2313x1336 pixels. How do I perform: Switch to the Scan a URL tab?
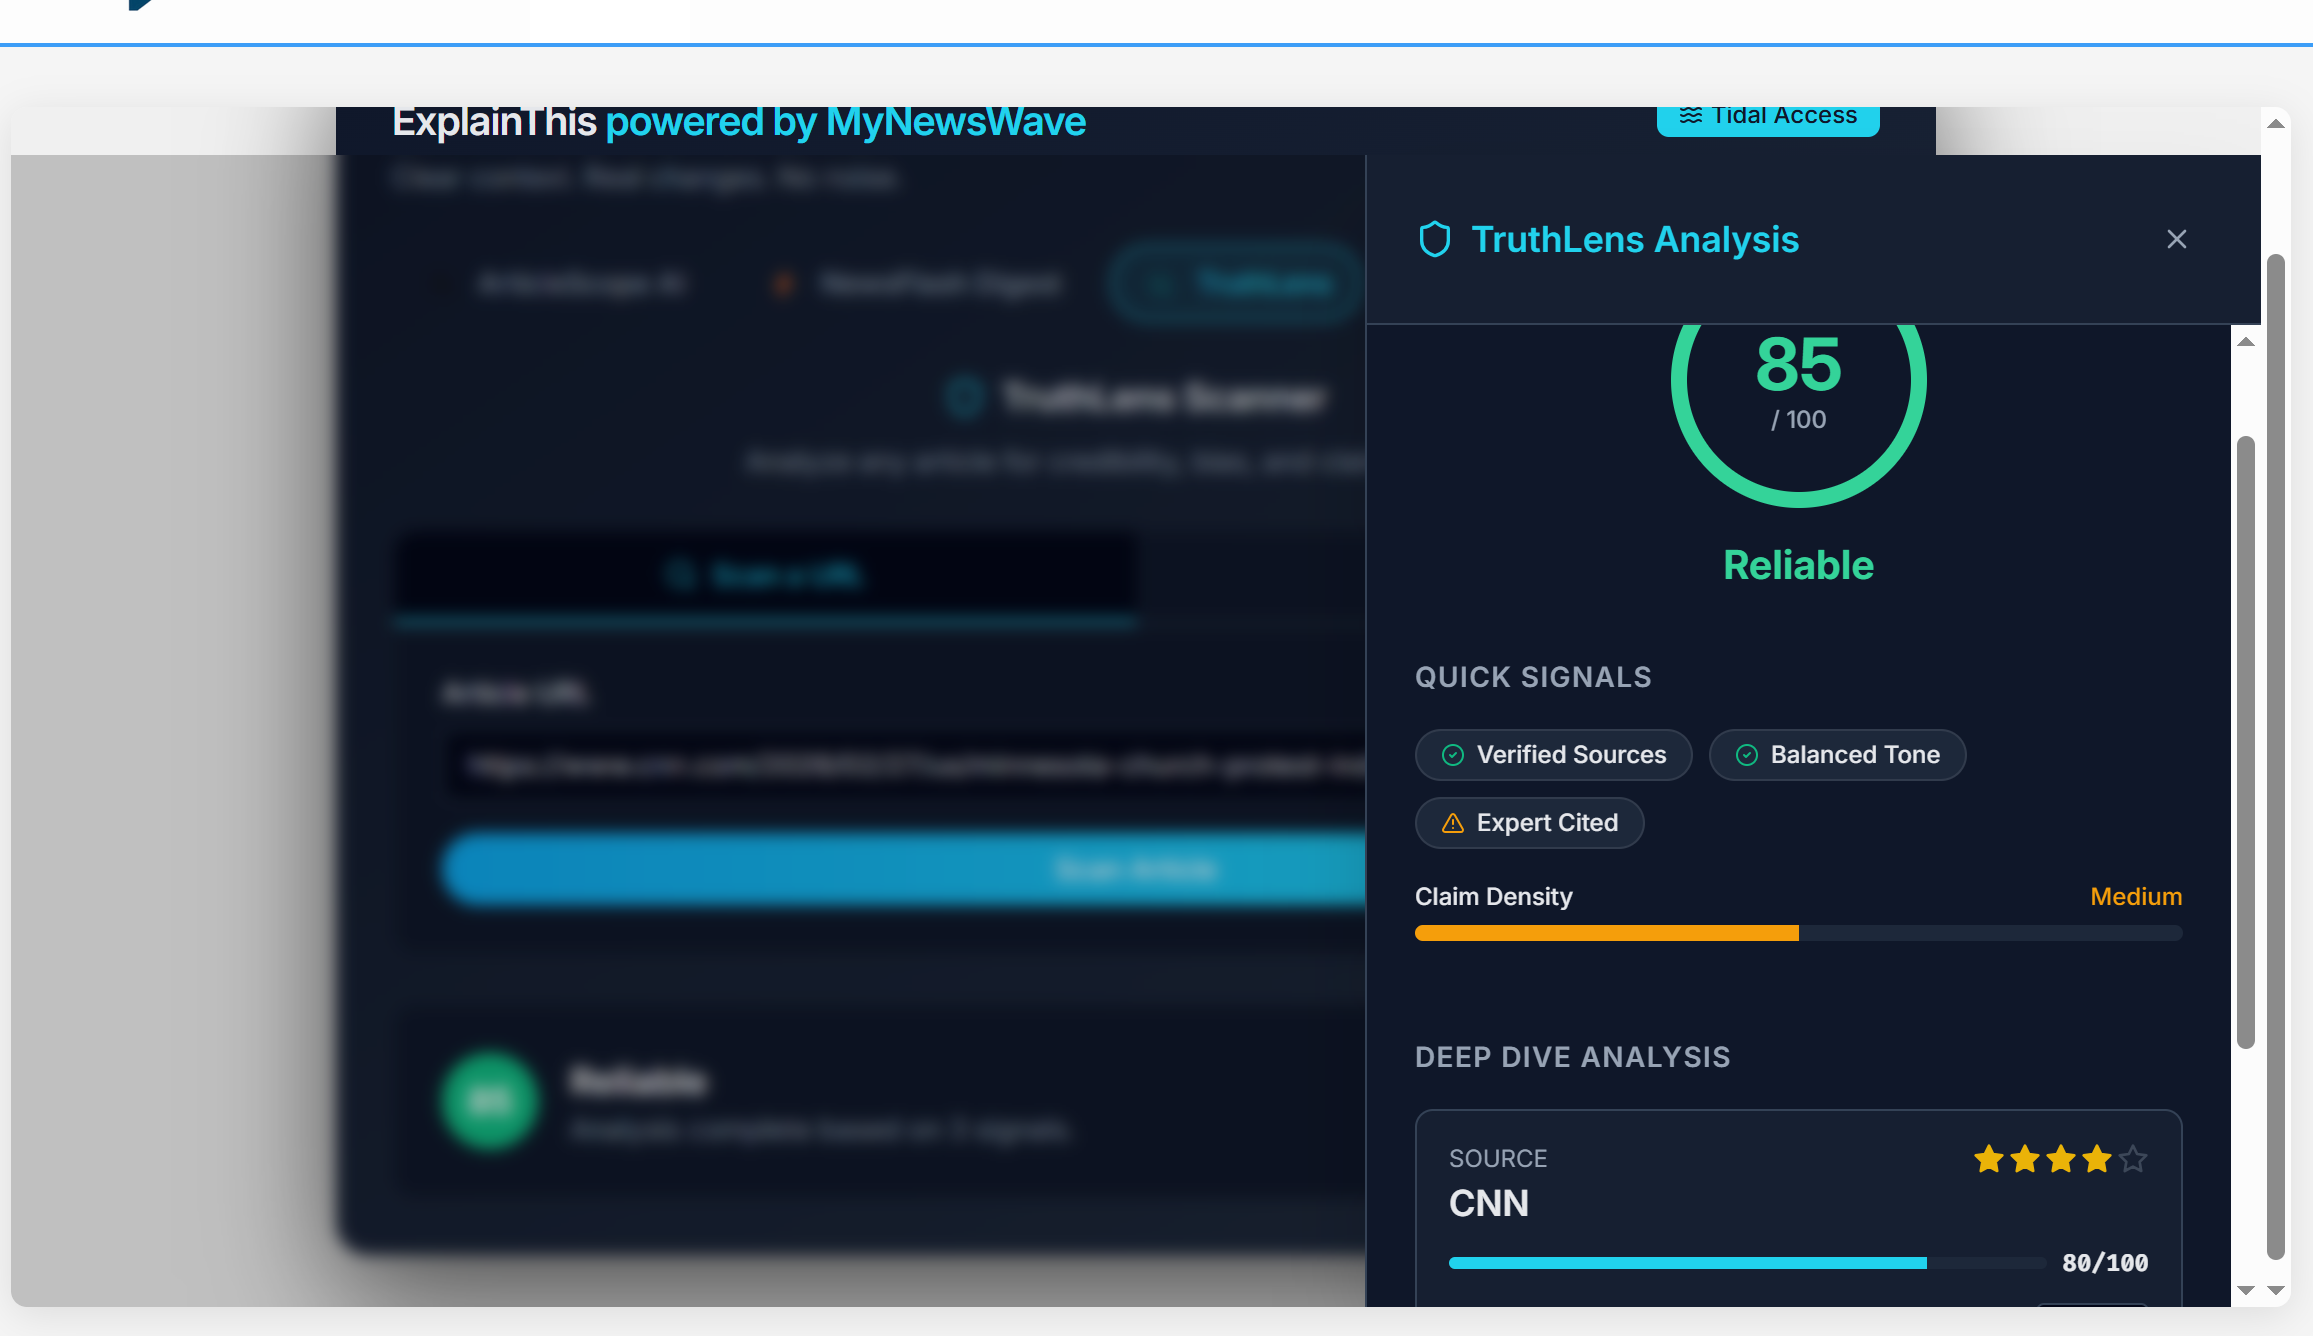(x=765, y=574)
